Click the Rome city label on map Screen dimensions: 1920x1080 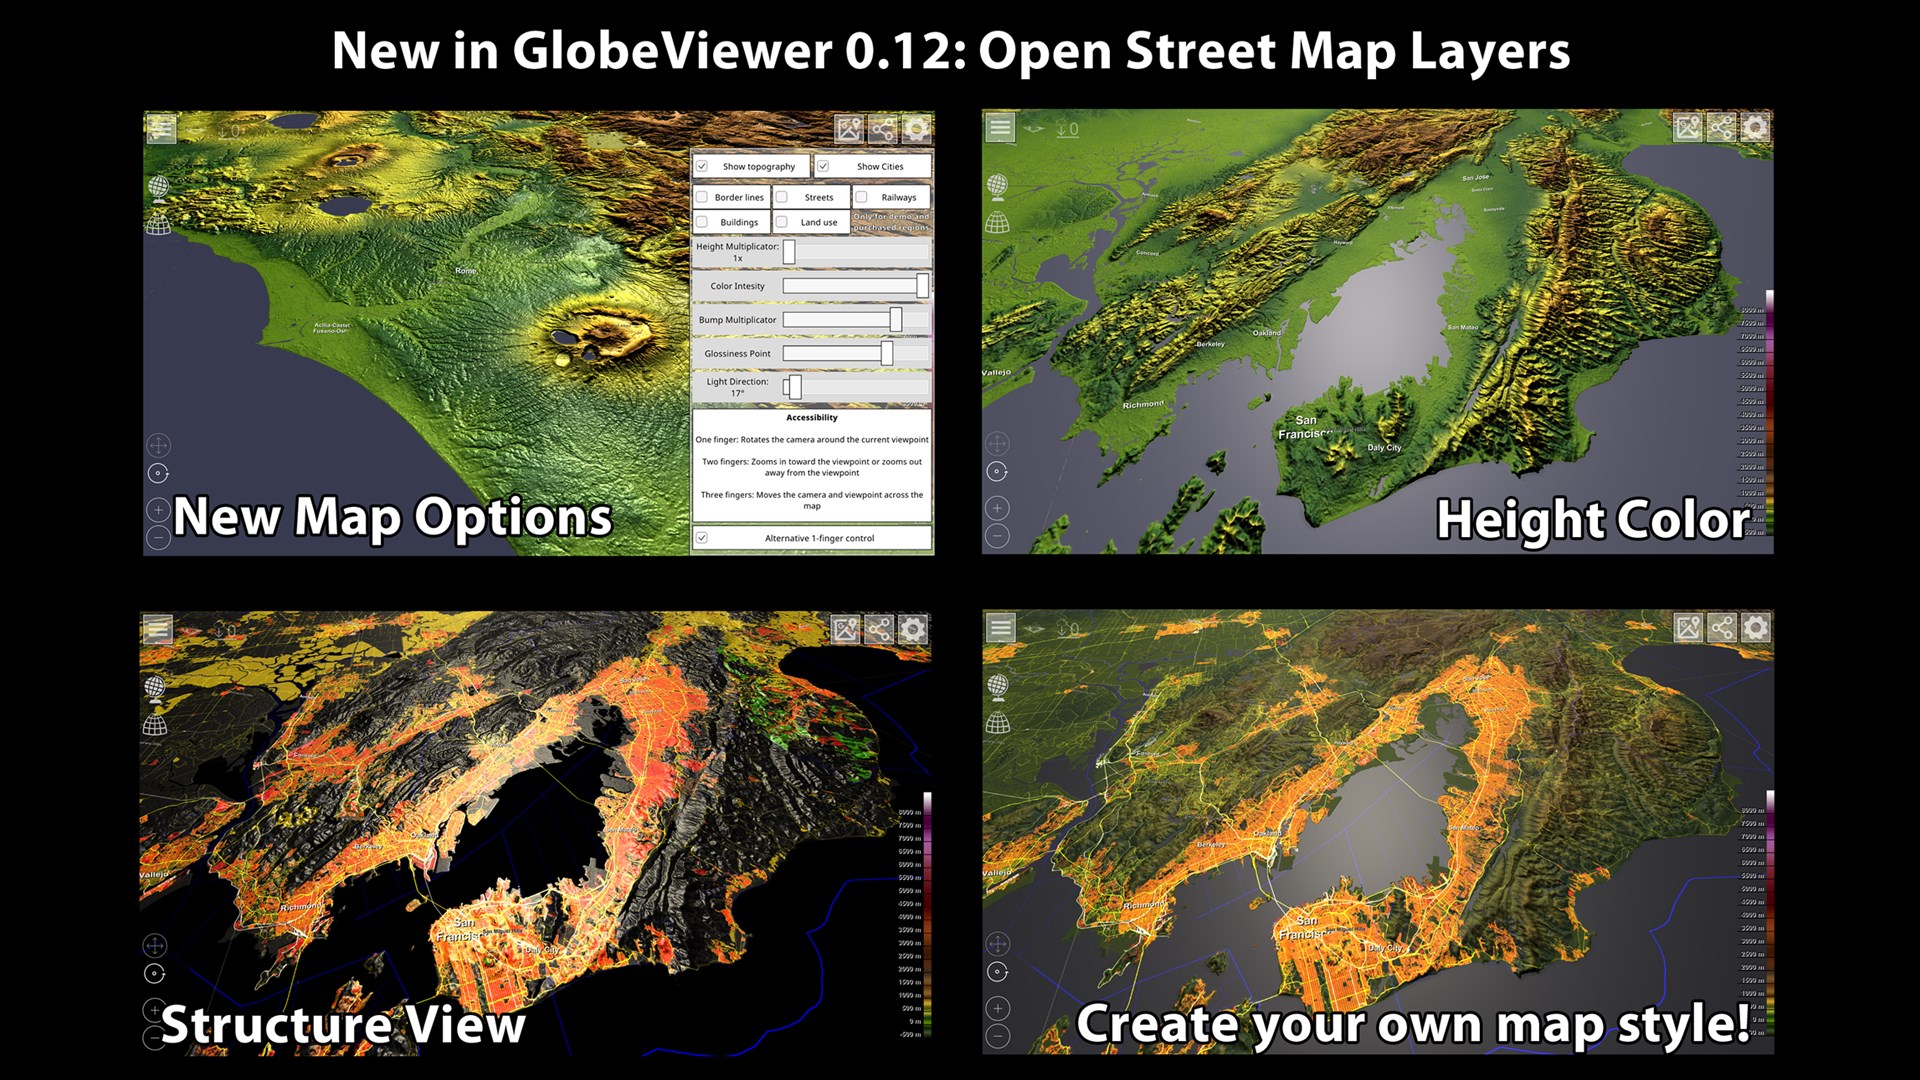(465, 271)
